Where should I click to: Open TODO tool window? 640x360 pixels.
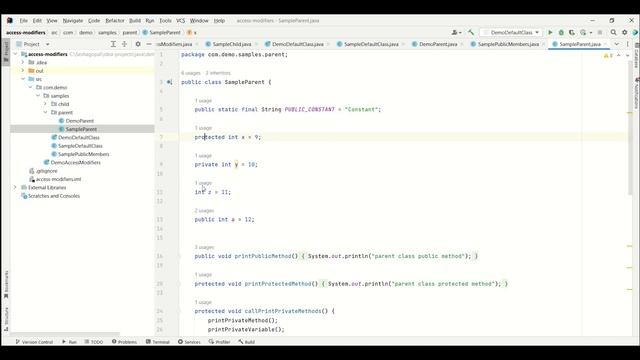click(94, 342)
